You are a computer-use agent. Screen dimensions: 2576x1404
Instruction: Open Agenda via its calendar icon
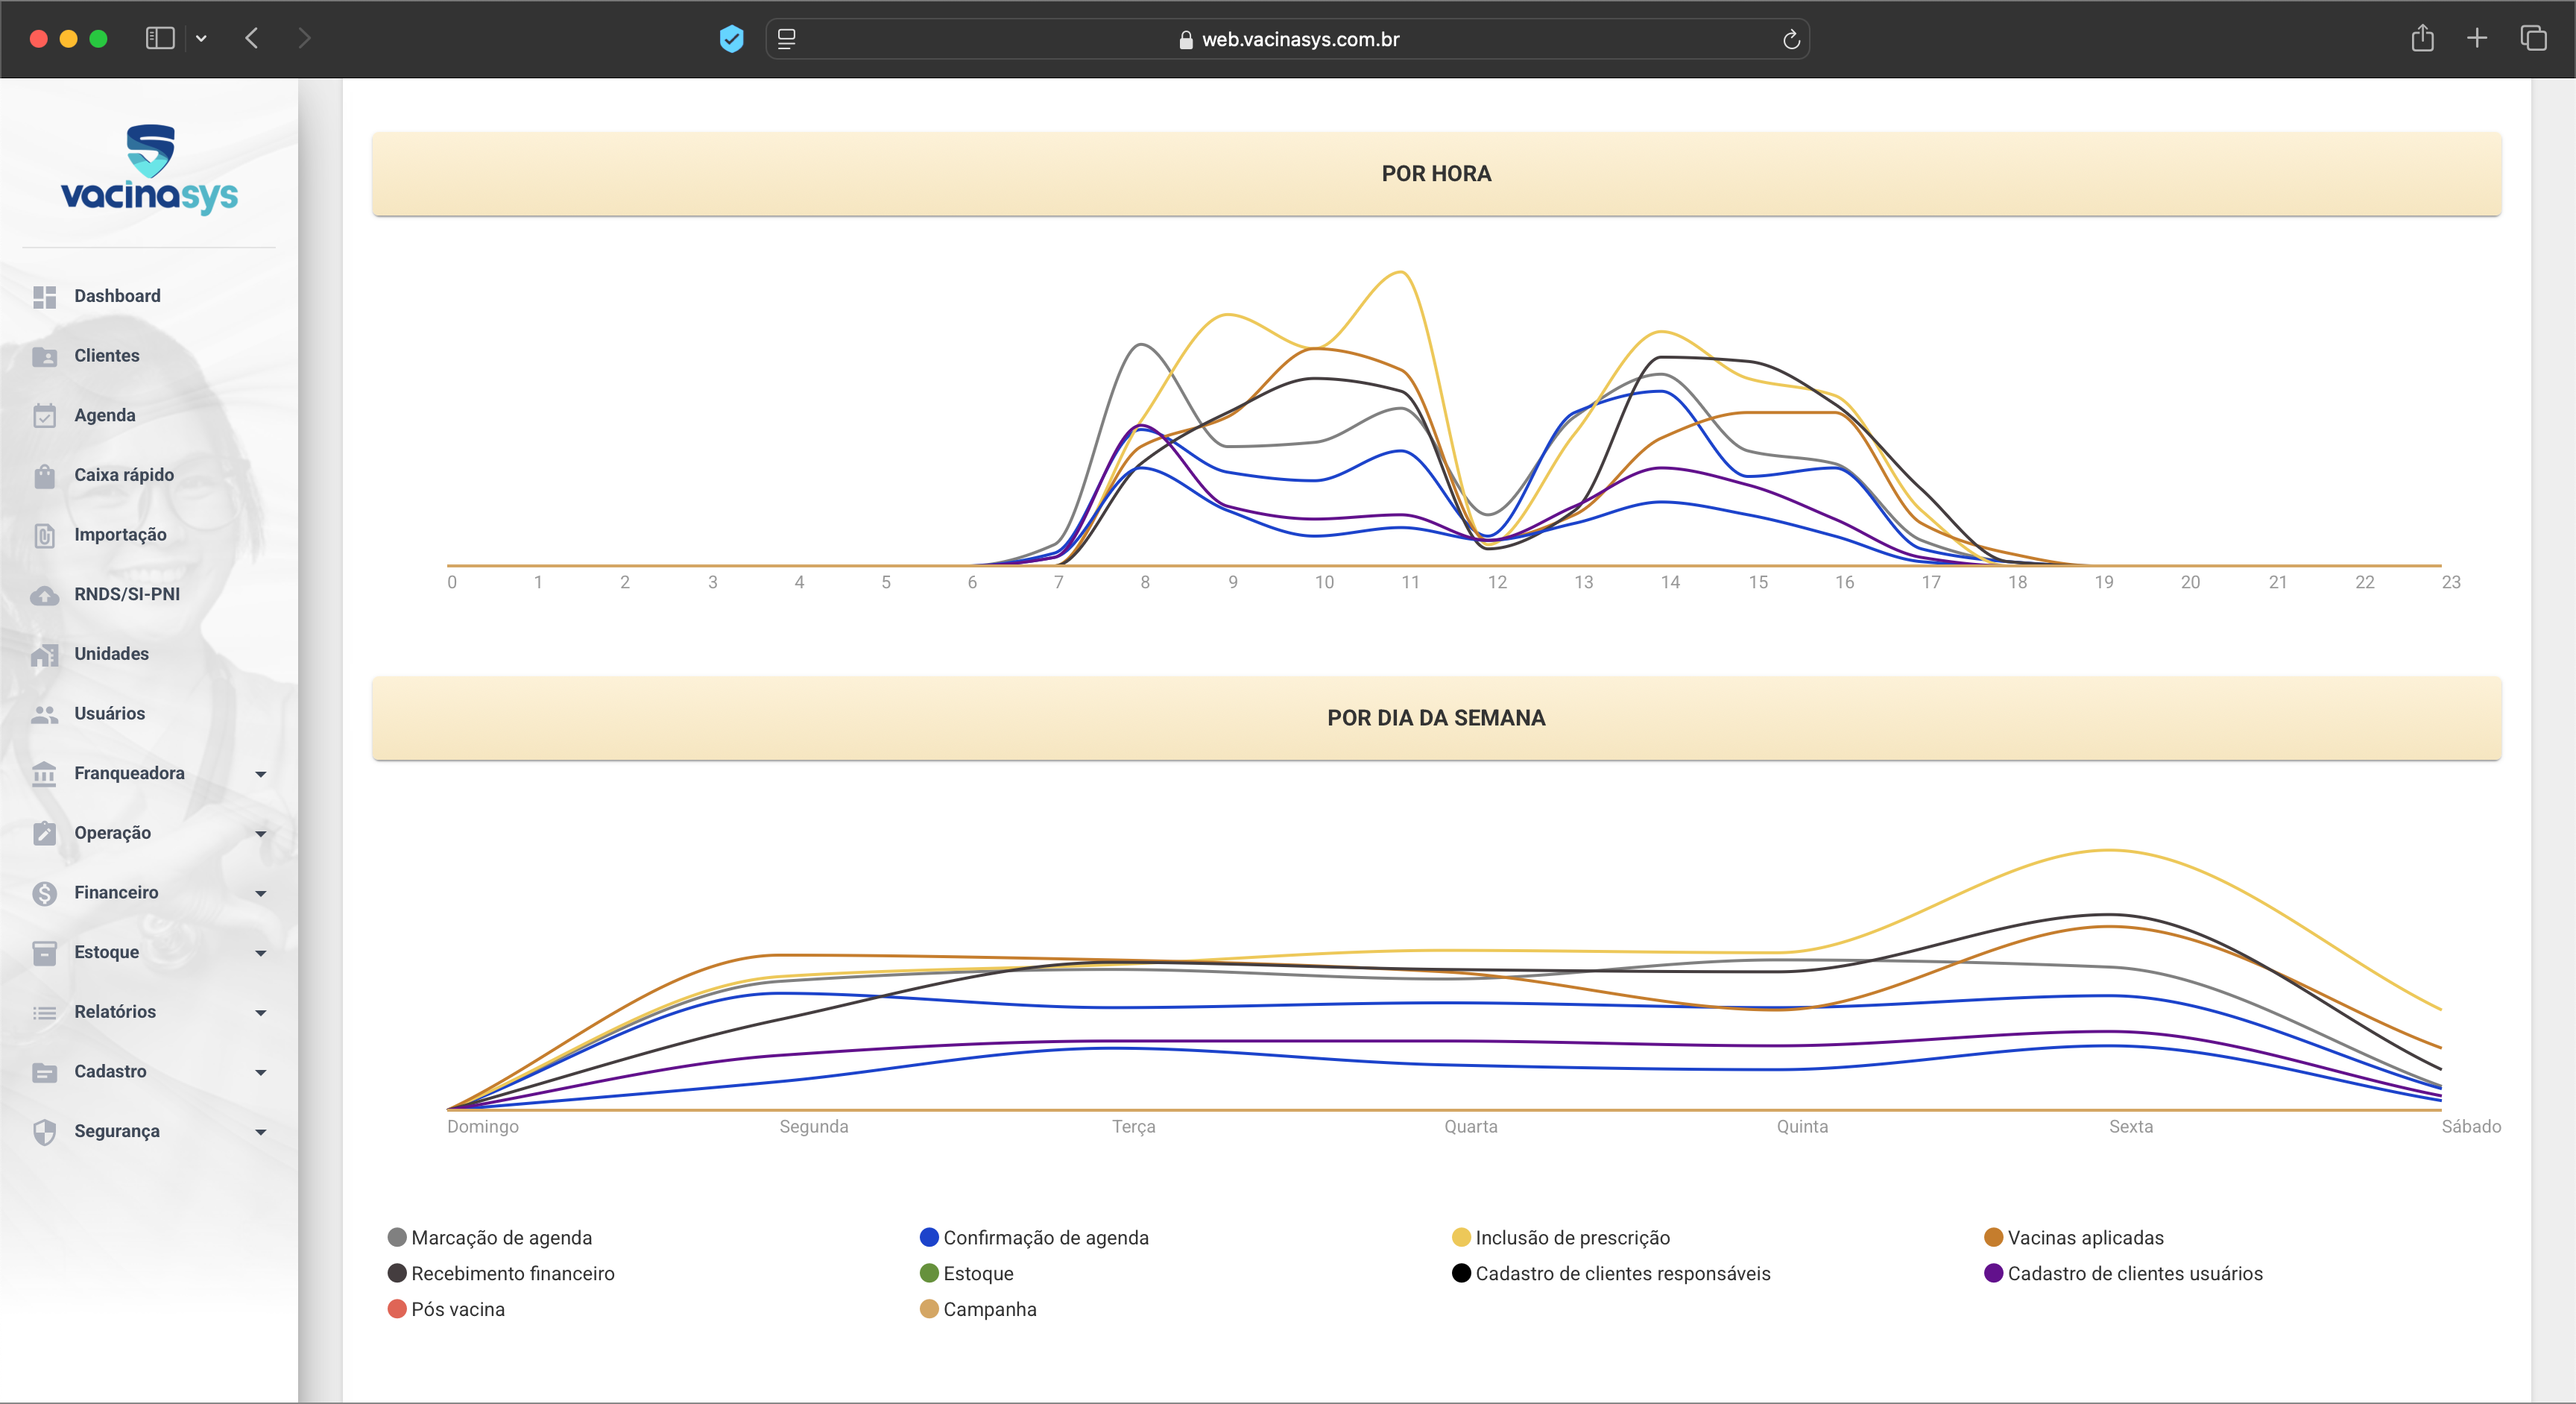tap(44, 415)
